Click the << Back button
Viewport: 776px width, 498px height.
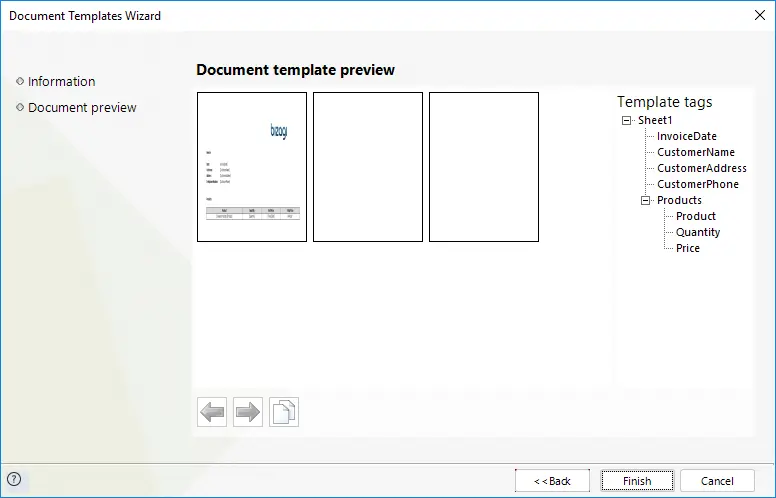click(552, 481)
